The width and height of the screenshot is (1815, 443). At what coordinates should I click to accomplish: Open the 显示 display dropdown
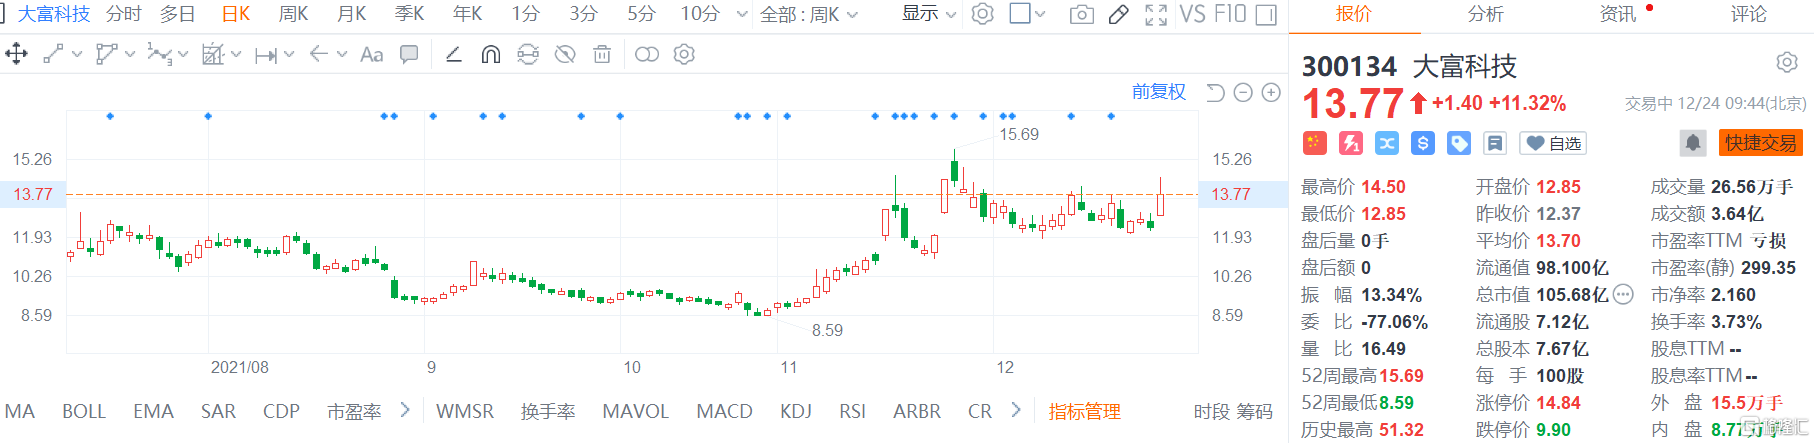pos(929,14)
